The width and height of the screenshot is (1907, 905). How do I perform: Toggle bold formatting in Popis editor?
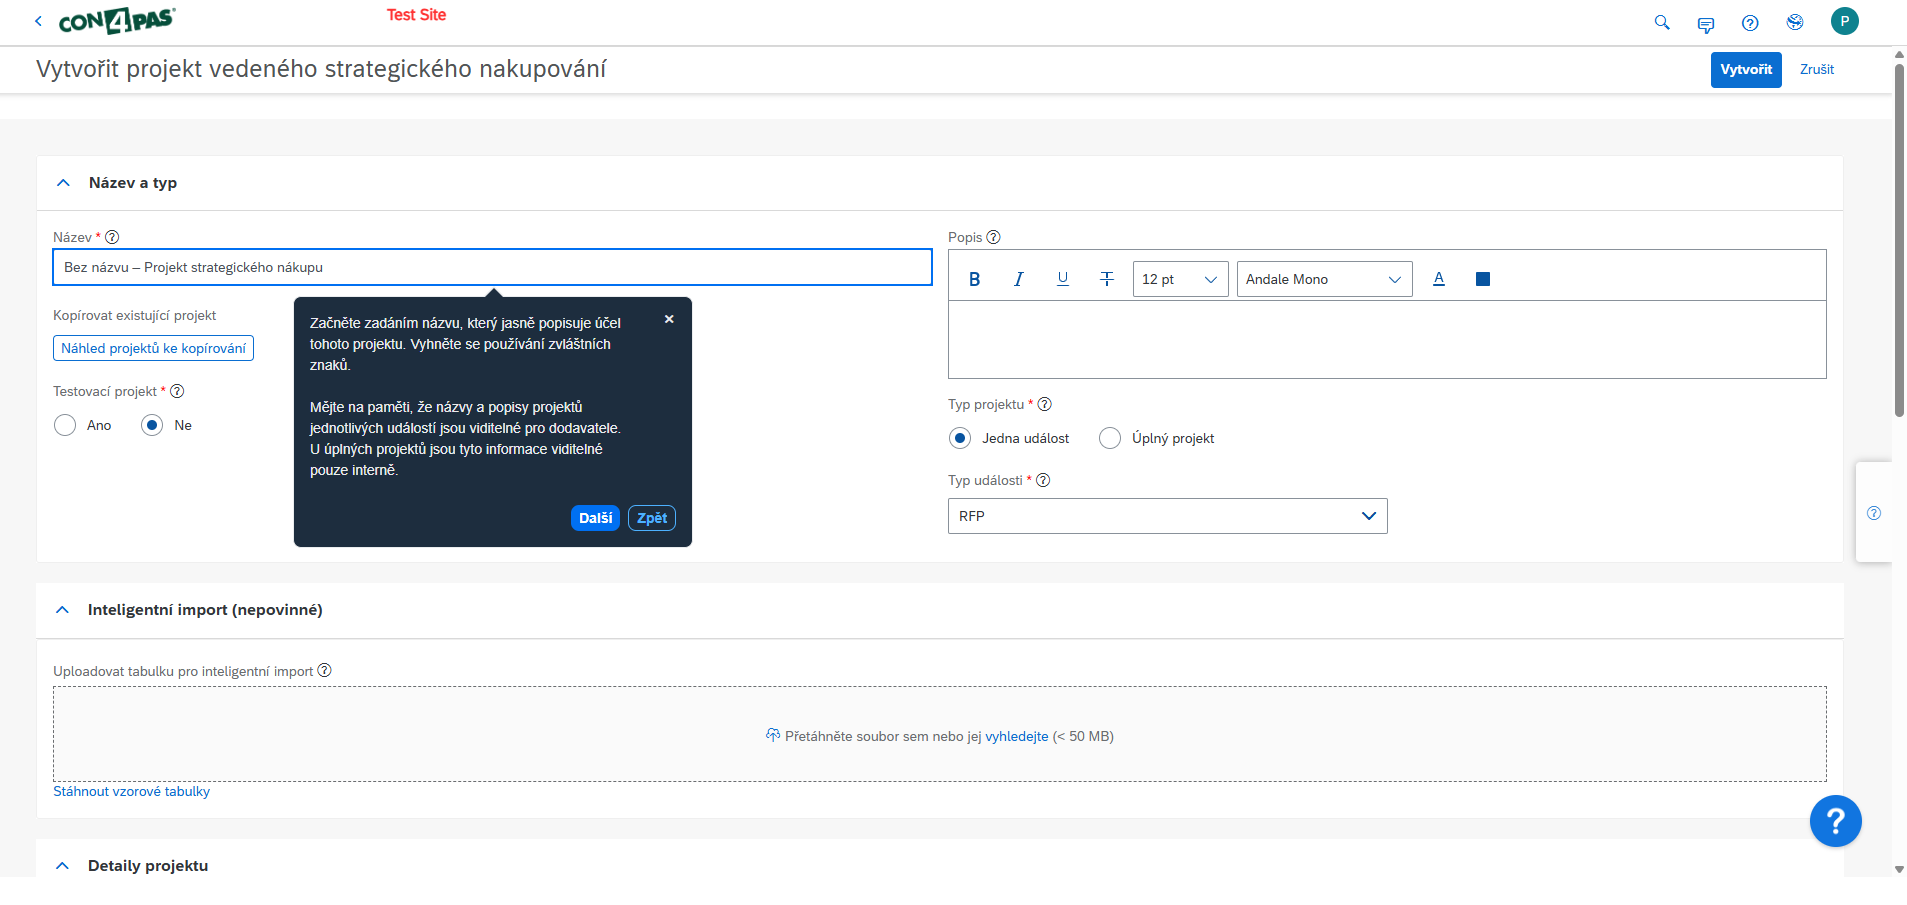[x=975, y=279]
